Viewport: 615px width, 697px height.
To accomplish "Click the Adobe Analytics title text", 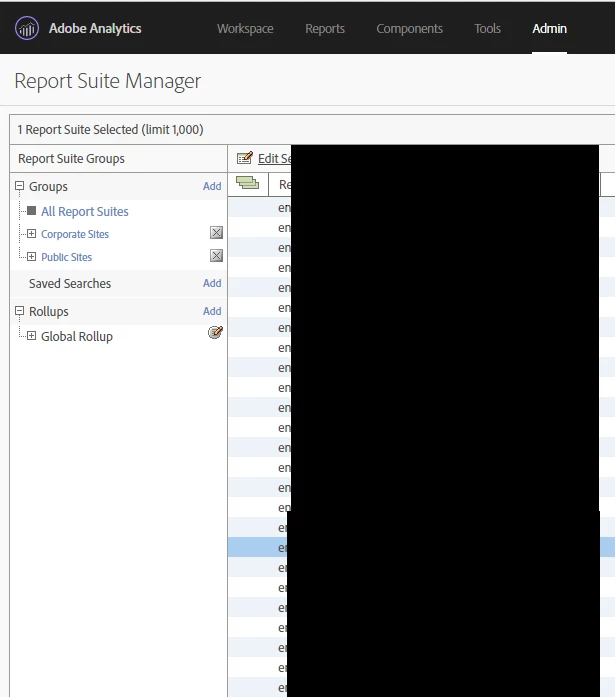I will (95, 28).
